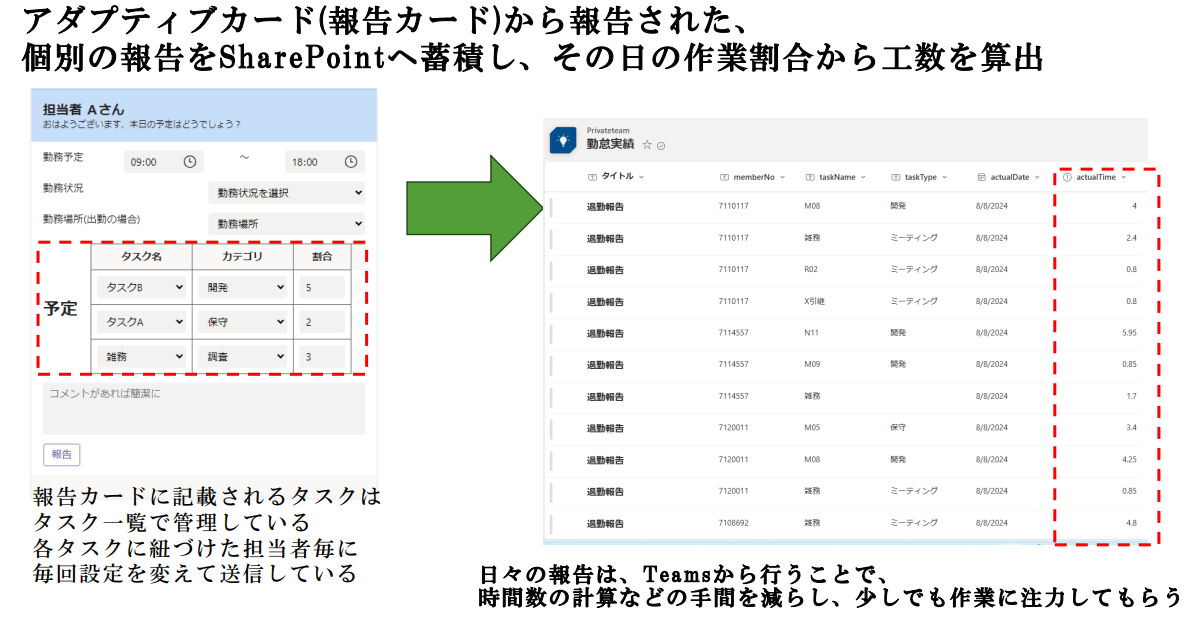The image size is (1194, 619).
Task: Click the actualDate cell in the M05 row
Action: click(991, 428)
